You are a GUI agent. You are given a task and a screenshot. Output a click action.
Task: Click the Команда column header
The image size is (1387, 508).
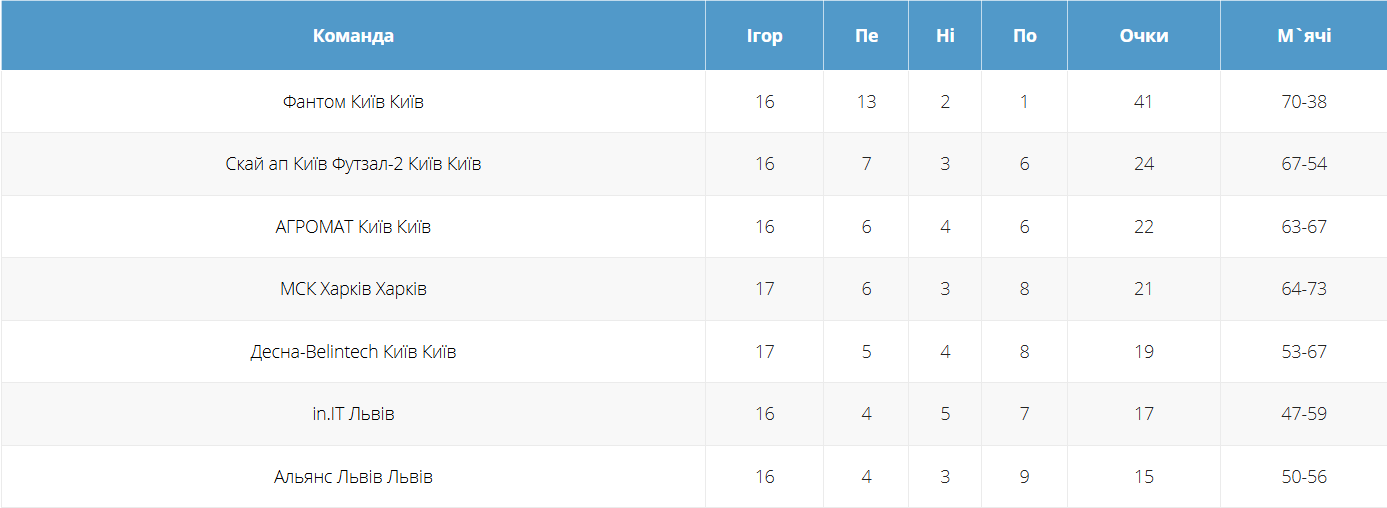353,36
